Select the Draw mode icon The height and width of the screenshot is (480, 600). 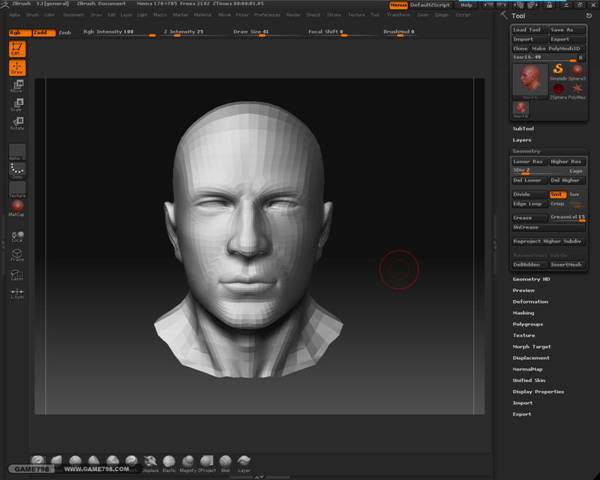pyautogui.click(x=18, y=68)
